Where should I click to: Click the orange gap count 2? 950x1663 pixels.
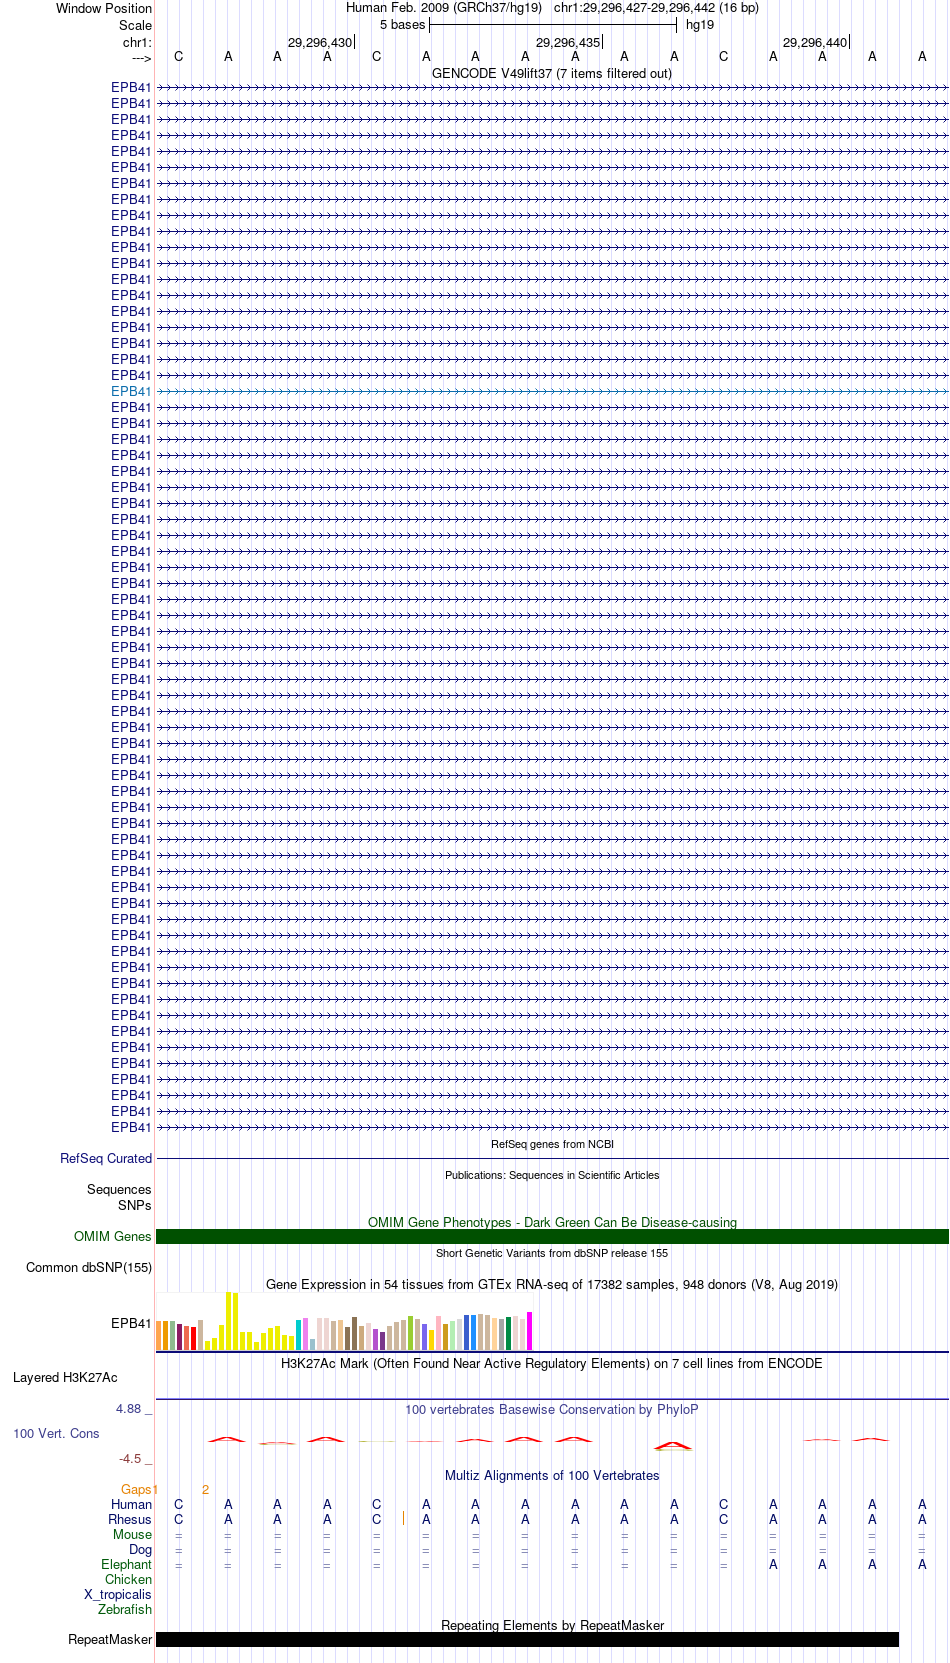point(205,1489)
